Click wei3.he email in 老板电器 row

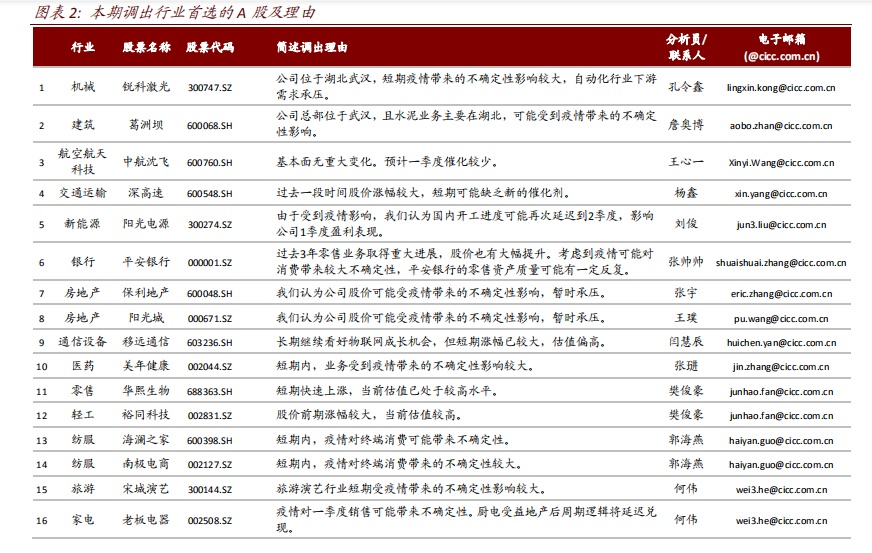pyautogui.click(x=781, y=521)
